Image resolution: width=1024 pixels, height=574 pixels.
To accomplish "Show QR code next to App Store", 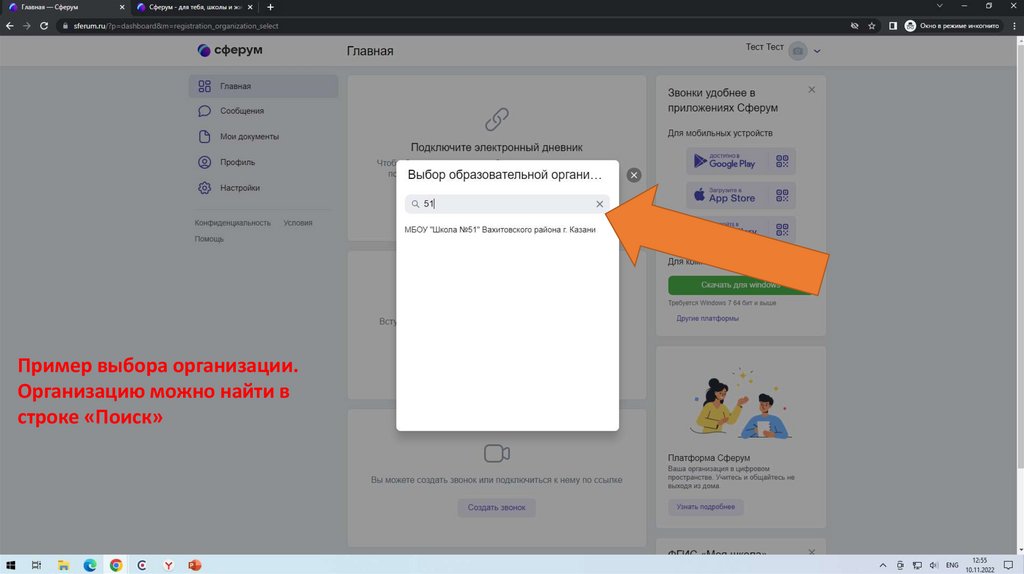I will point(782,195).
